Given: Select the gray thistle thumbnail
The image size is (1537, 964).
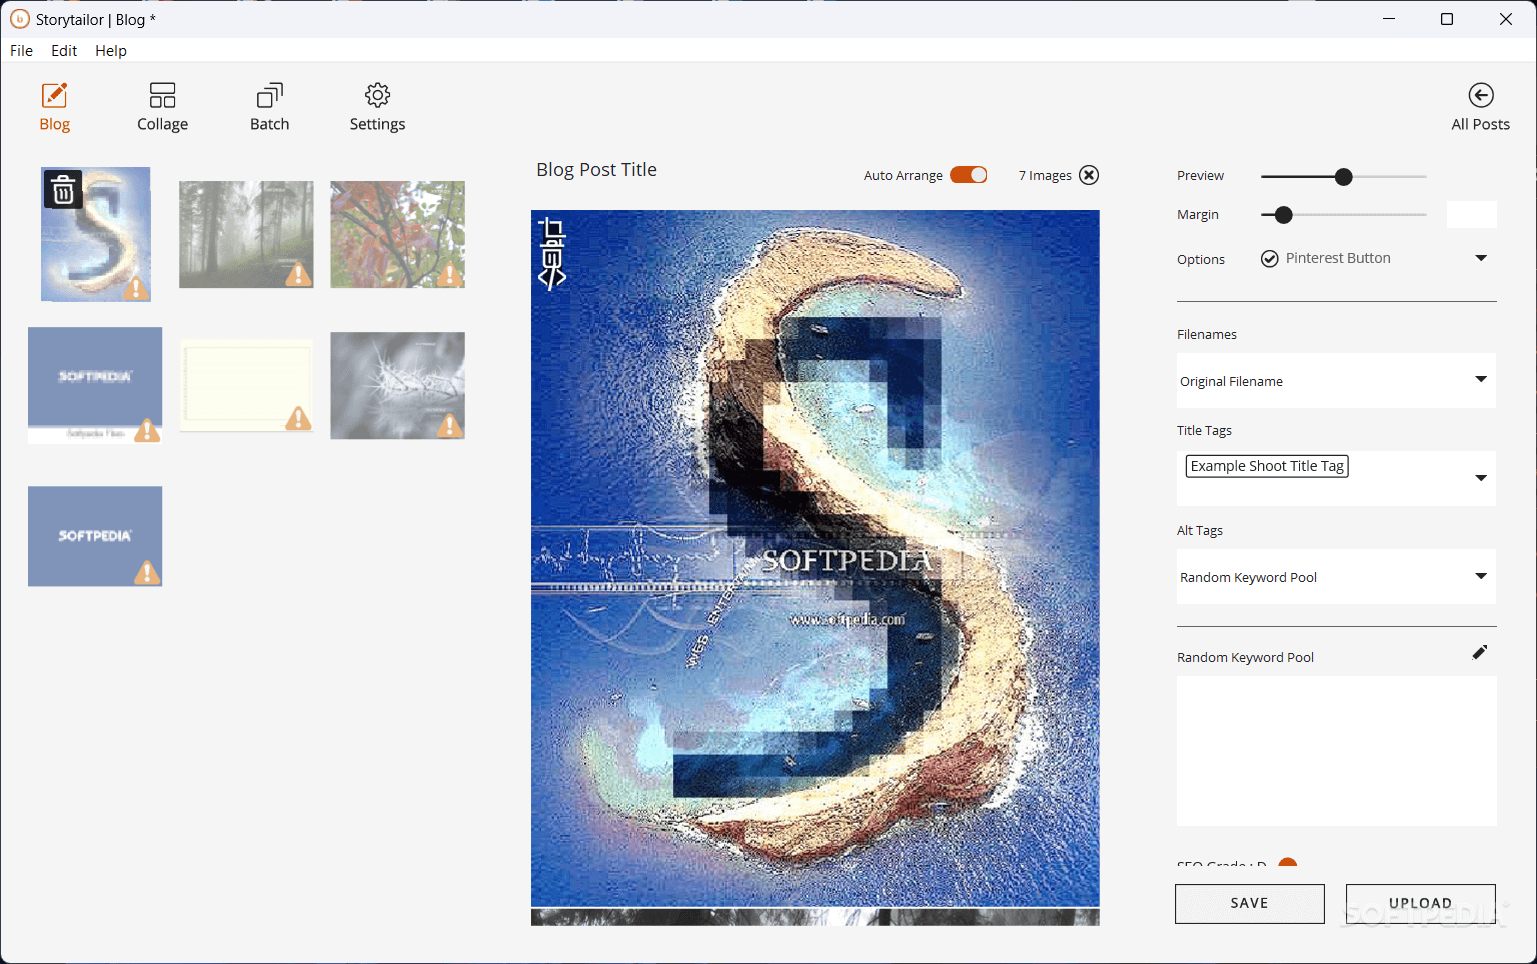Looking at the screenshot, I should 397,386.
